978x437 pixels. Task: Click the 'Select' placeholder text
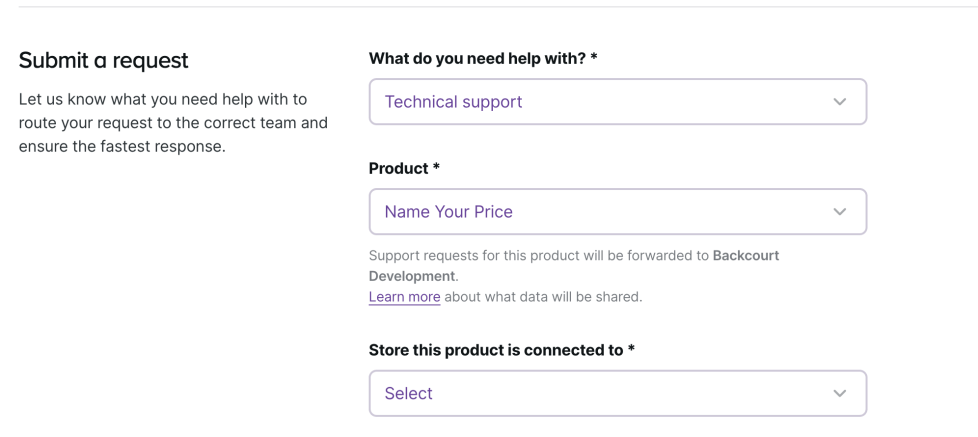click(408, 393)
